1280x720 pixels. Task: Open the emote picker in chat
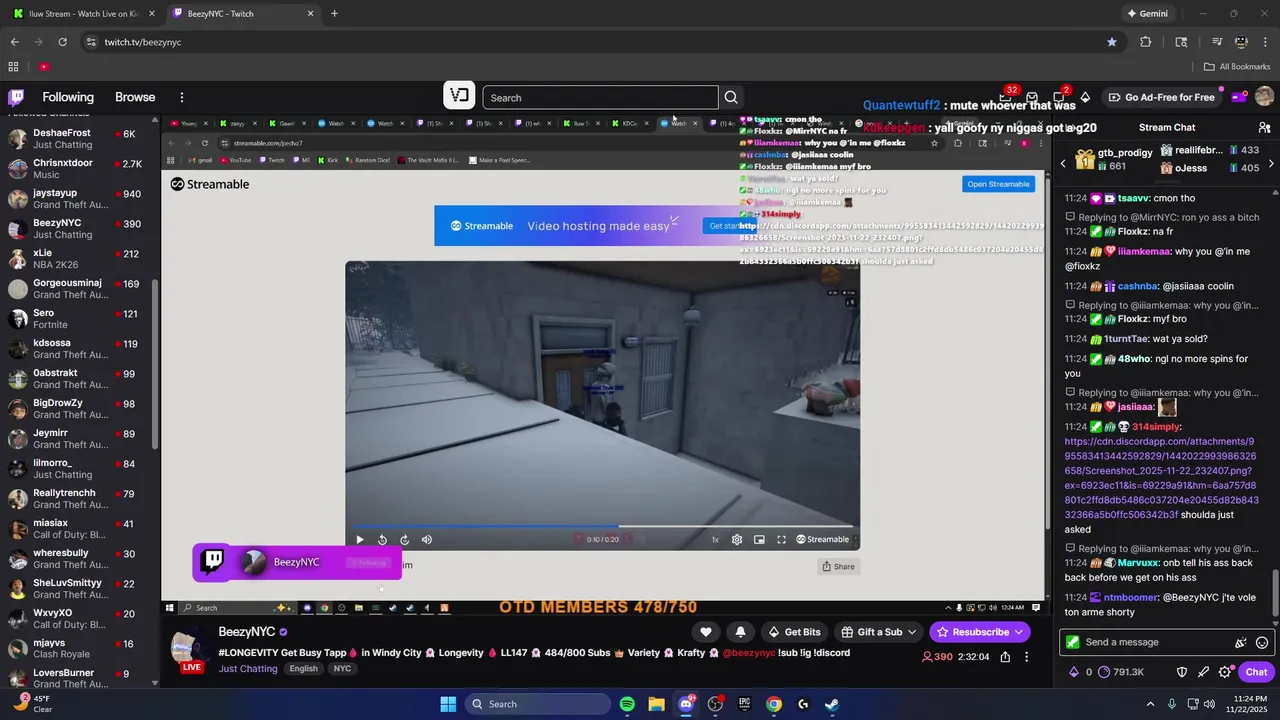(x=1262, y=642)
